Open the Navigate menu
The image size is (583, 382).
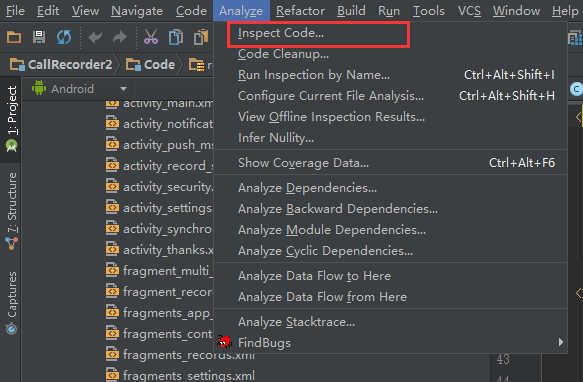tap(137, 11)
